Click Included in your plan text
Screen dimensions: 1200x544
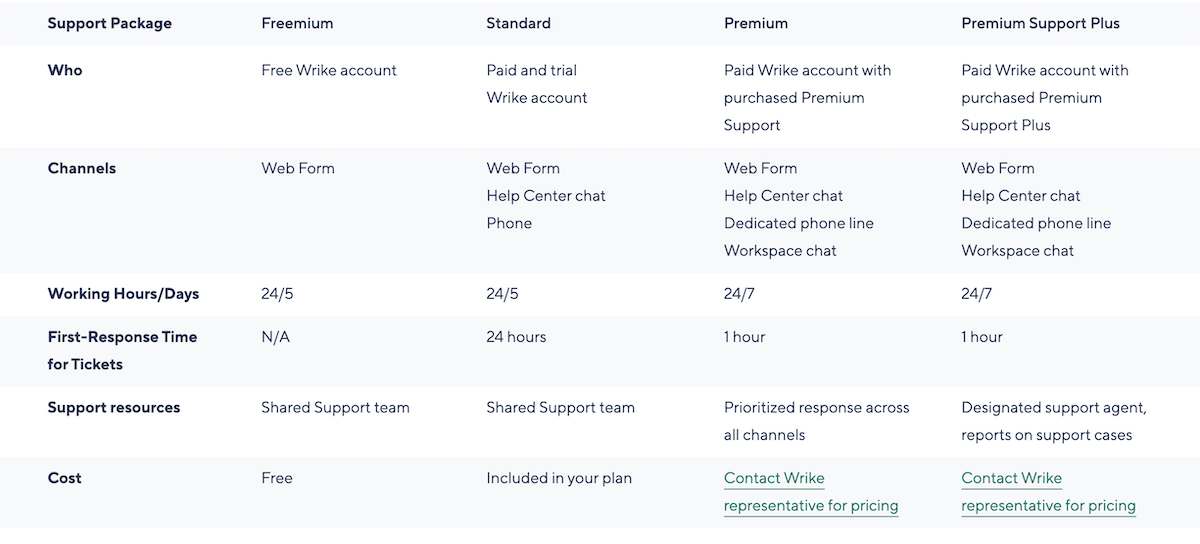tap(559, 478)
